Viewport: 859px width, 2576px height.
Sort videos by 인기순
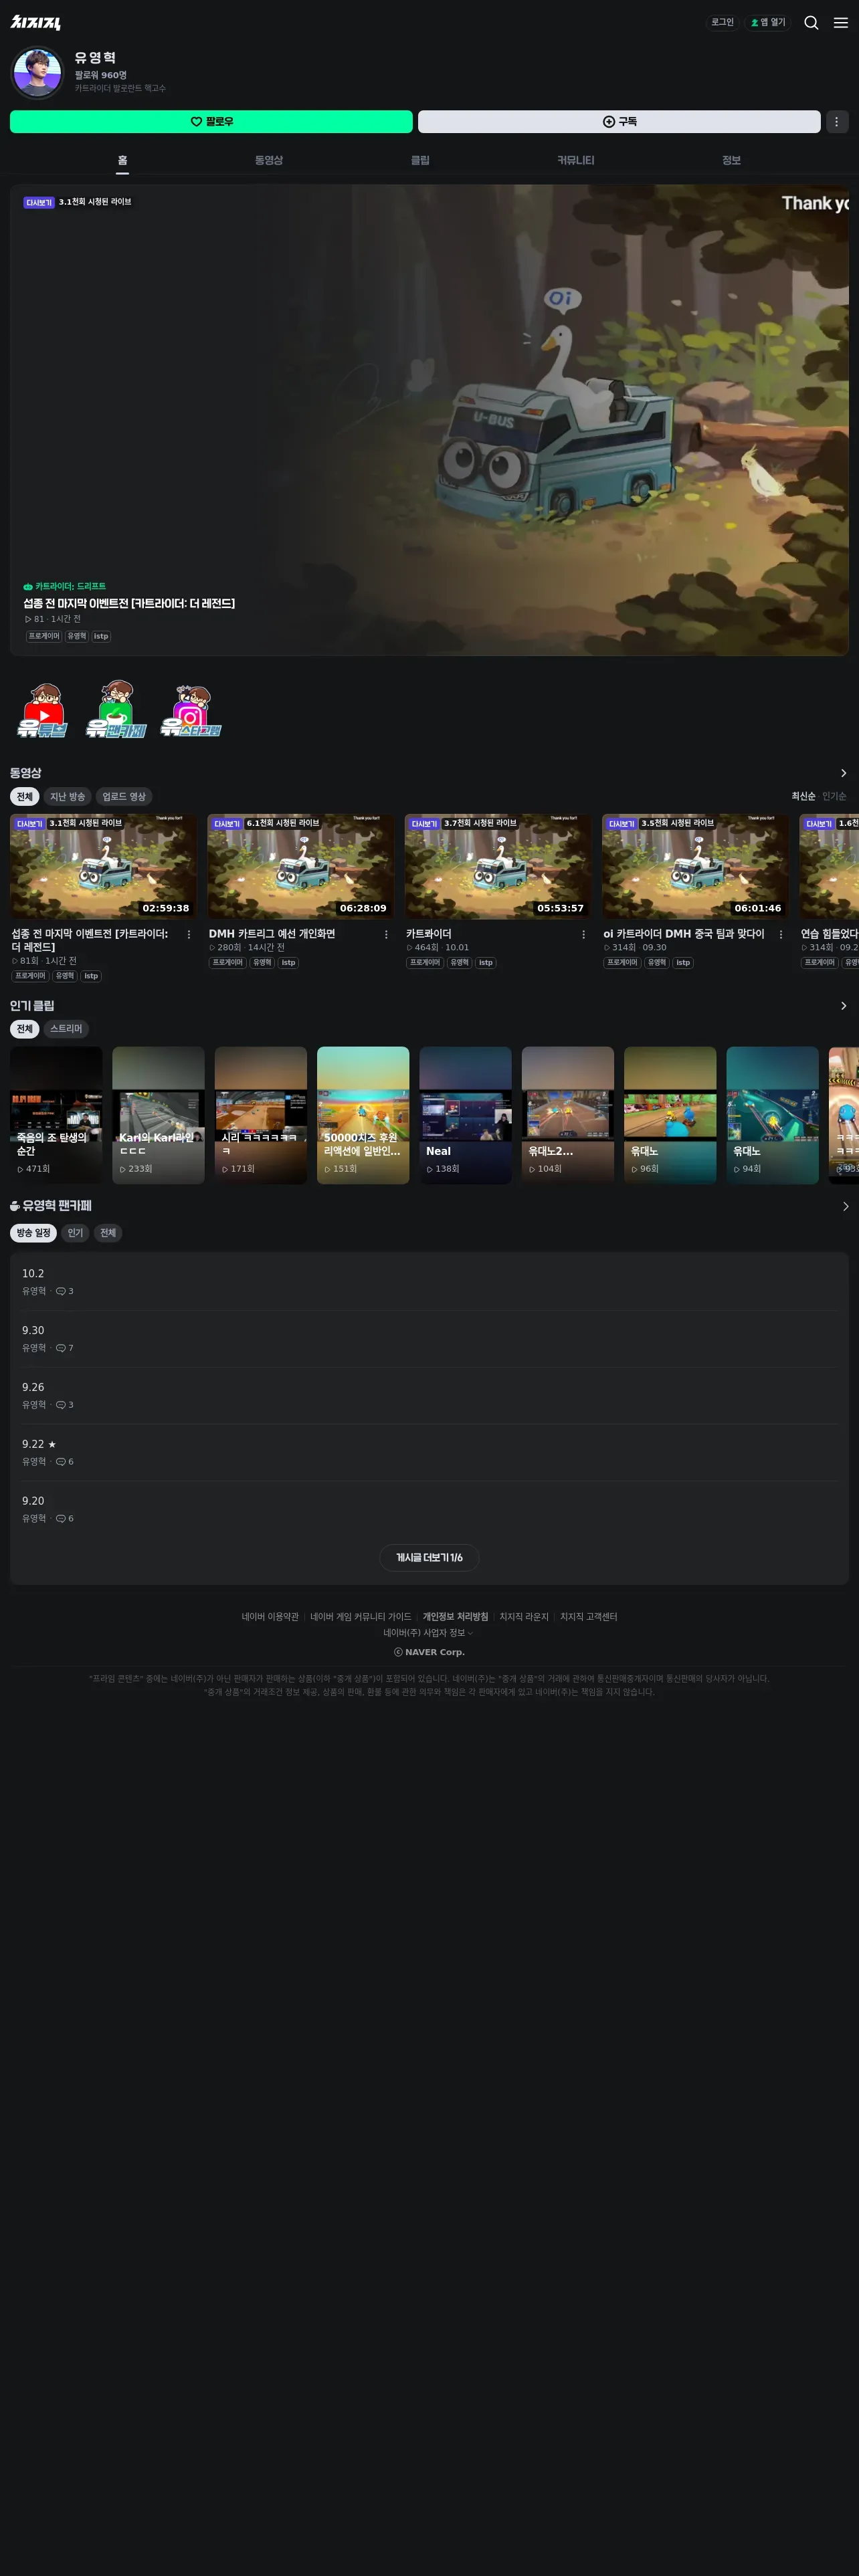click(834, 797)
